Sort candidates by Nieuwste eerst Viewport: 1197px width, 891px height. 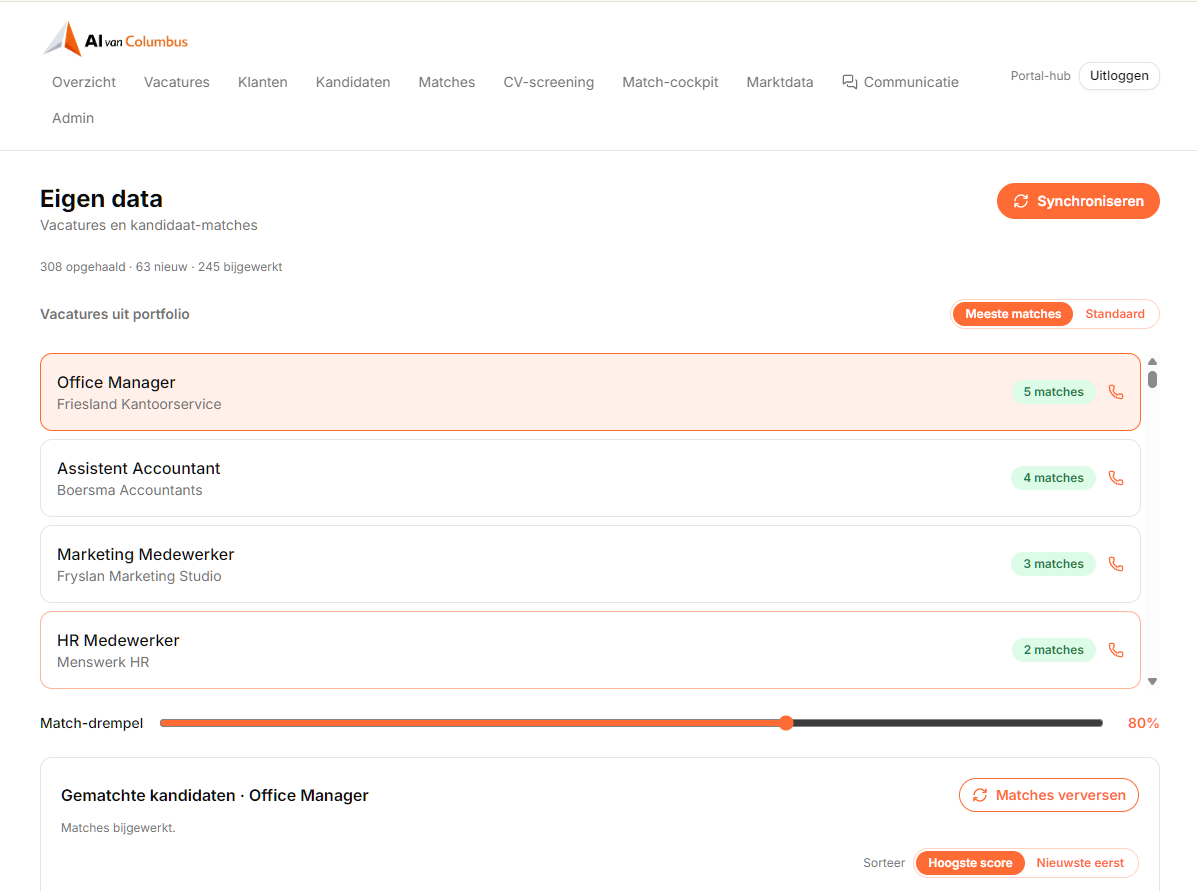1079,863
